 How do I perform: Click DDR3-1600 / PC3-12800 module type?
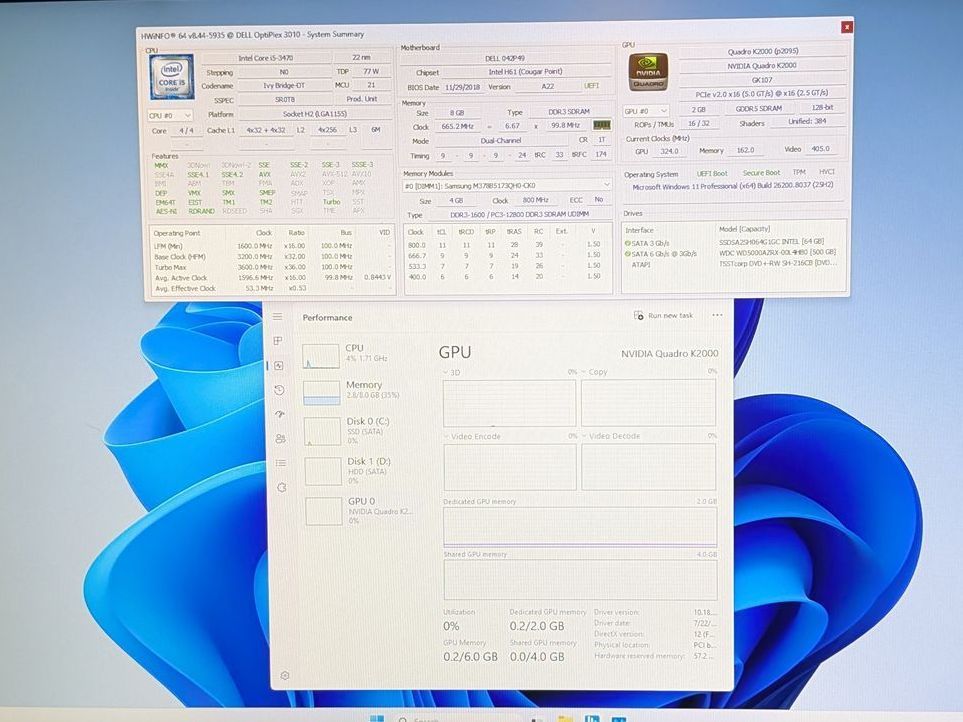pyautogui.click(x=519, y=214)
